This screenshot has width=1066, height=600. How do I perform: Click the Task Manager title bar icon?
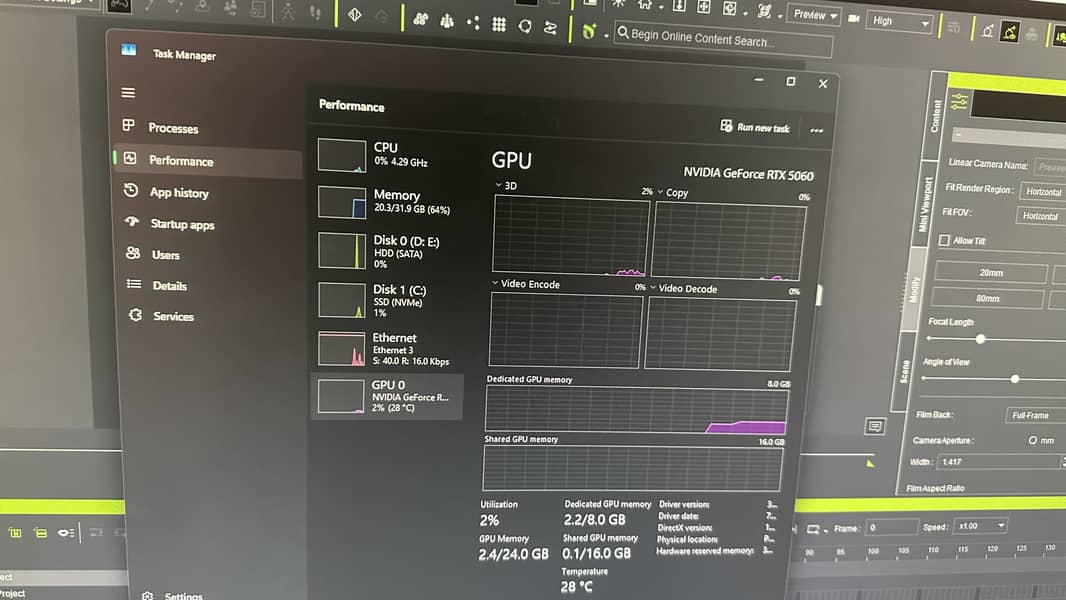[x=128, y=50]
